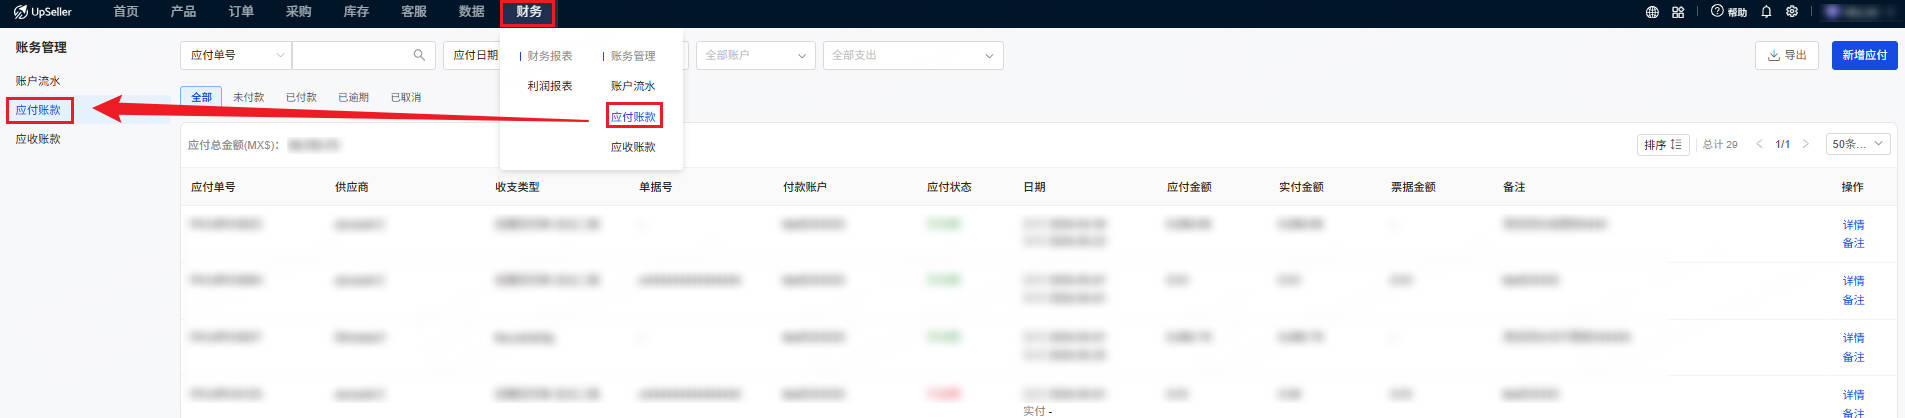This screenshot has height=418, width=1905.
Task: Click the 付款账户 column header
Action: (x=805, y=187)
